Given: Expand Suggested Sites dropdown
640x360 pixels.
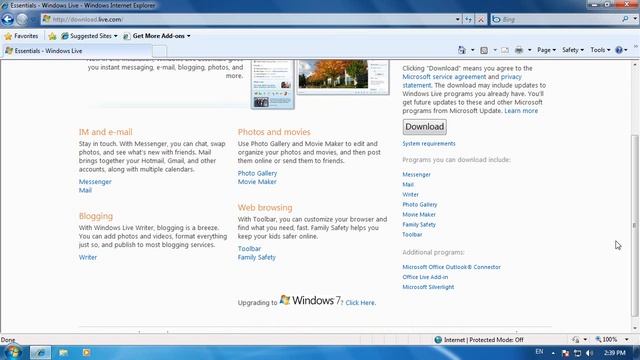Looking at the screenshot, I should 116,36.
